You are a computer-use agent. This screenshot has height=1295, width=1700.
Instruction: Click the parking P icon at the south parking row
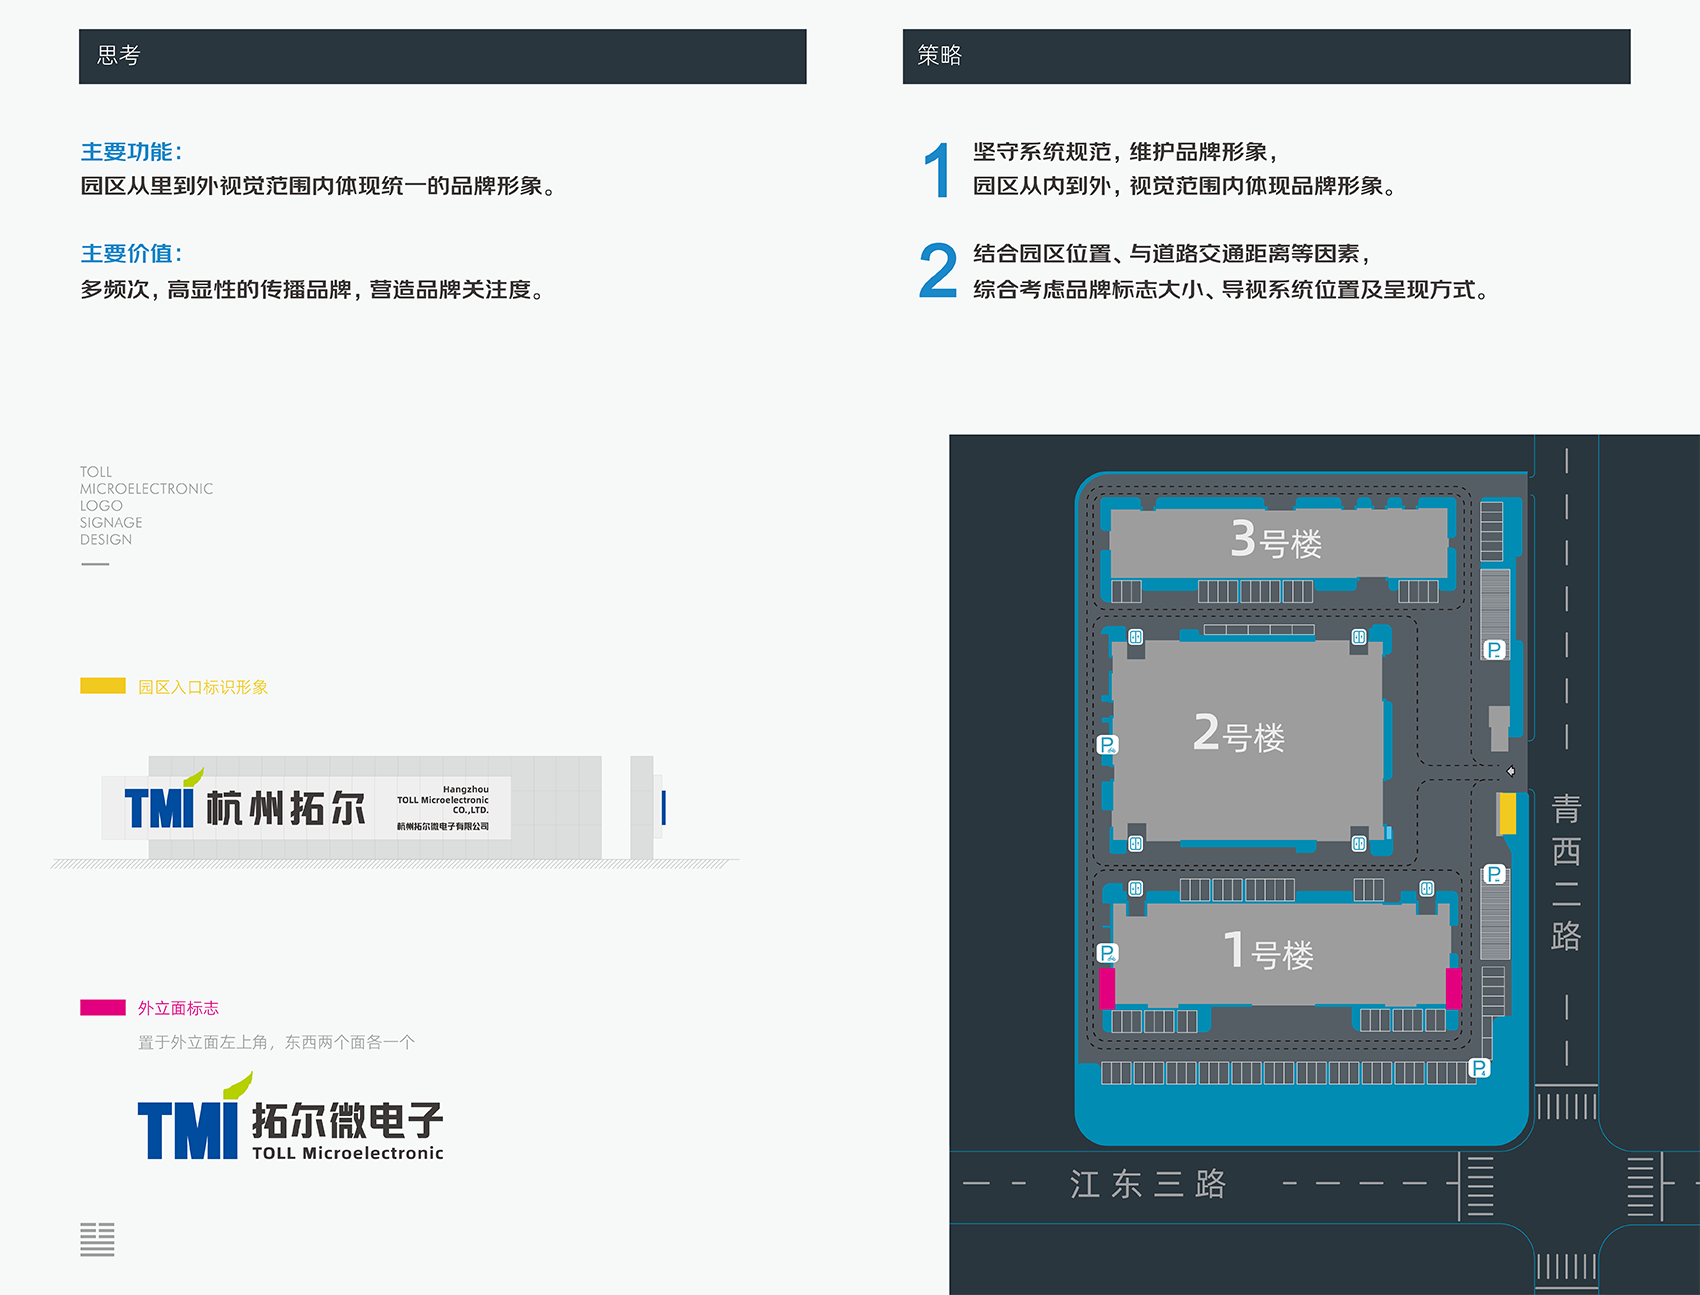(1479, 1068)
